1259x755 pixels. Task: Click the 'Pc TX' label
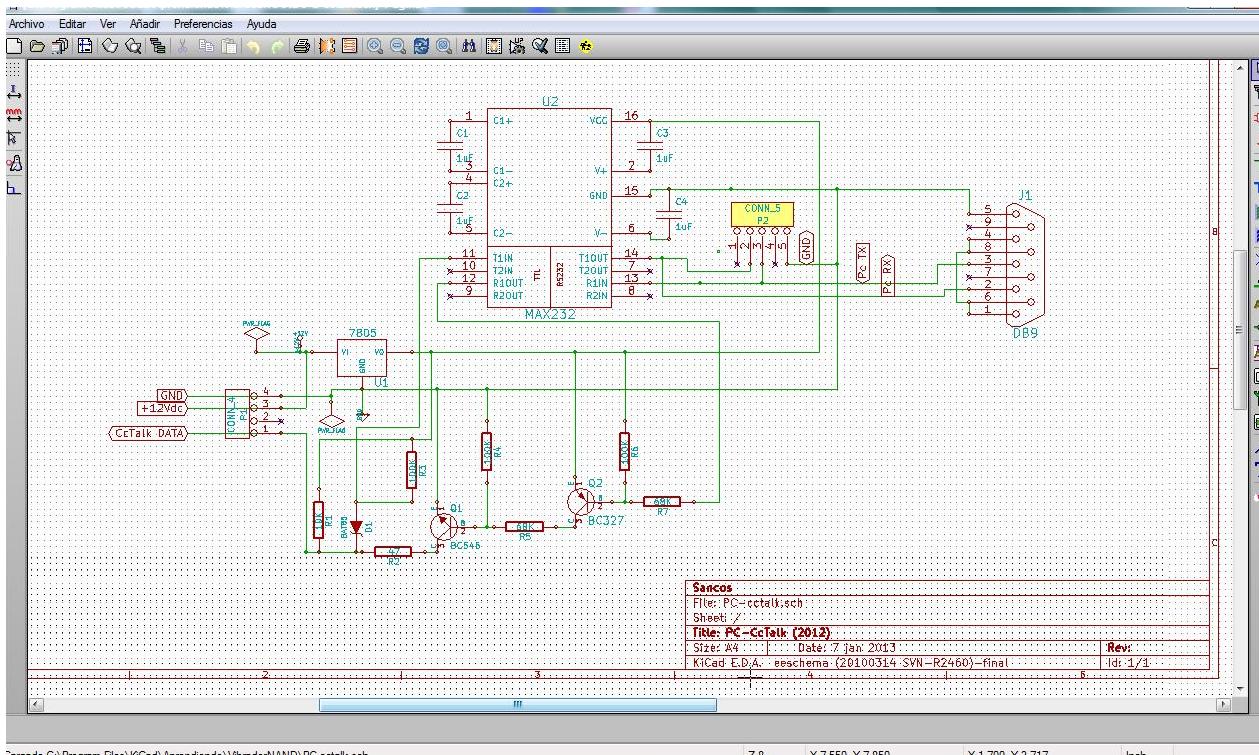[x=863, y=263]
